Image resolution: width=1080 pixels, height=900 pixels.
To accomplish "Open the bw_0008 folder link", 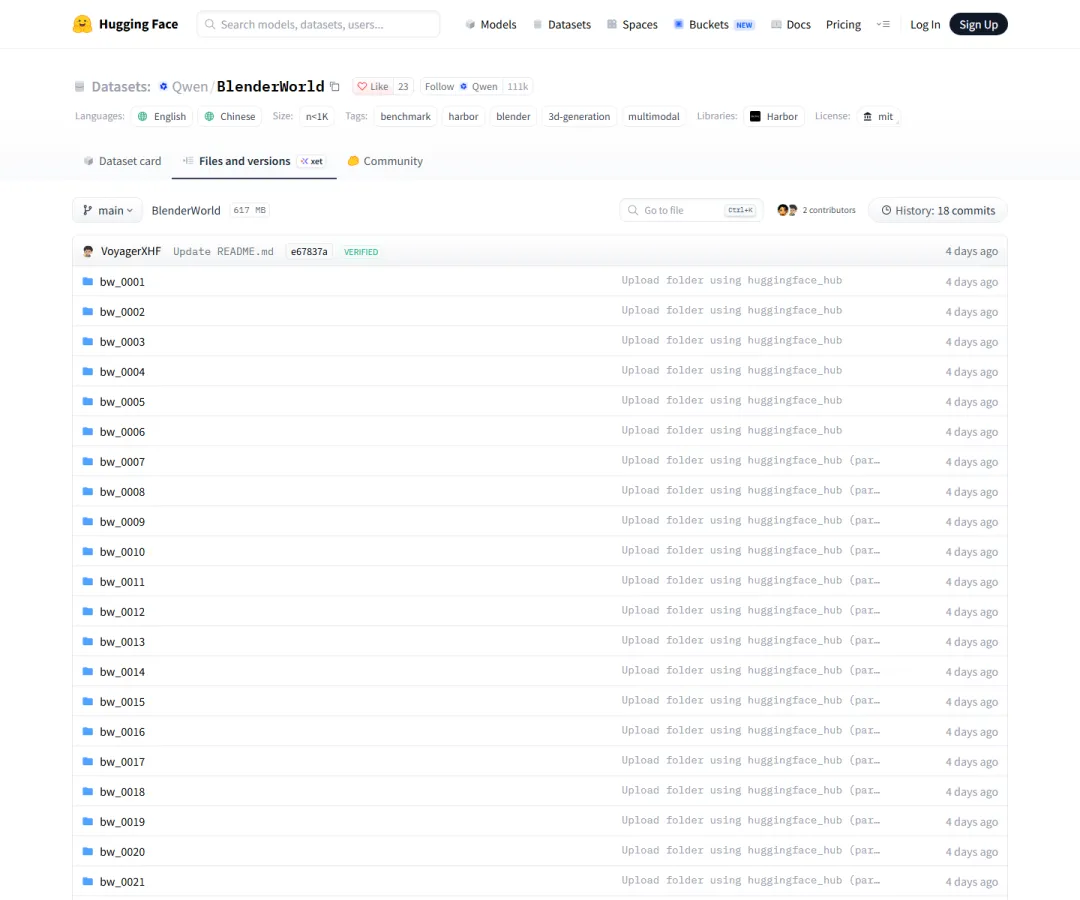I will click(123, 492).
